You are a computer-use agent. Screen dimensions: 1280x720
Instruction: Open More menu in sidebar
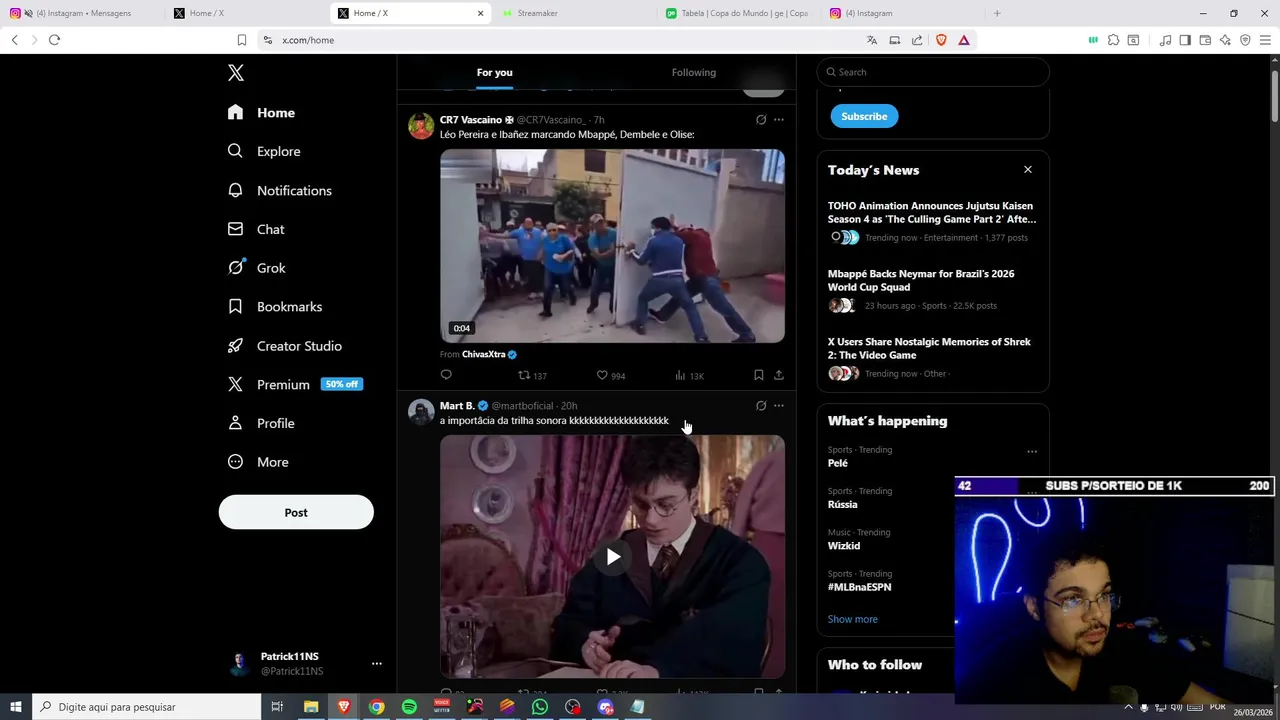click(258, 462)
